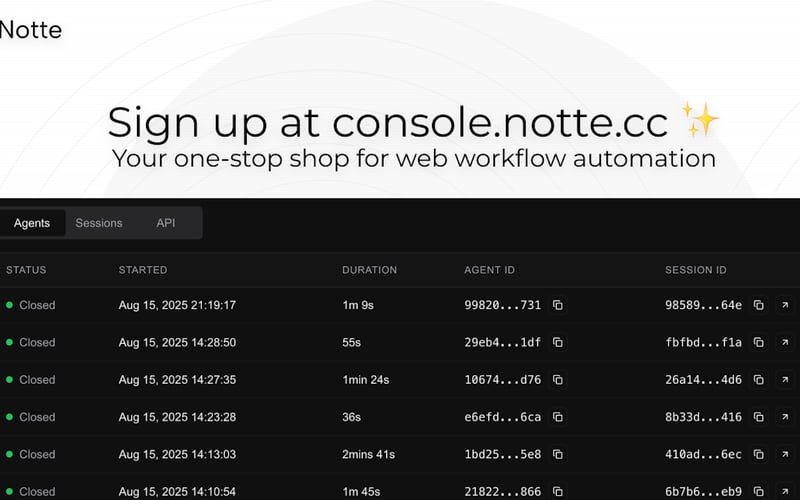
Task: Copy agent ID 99820...731
Action: (558, 305)
